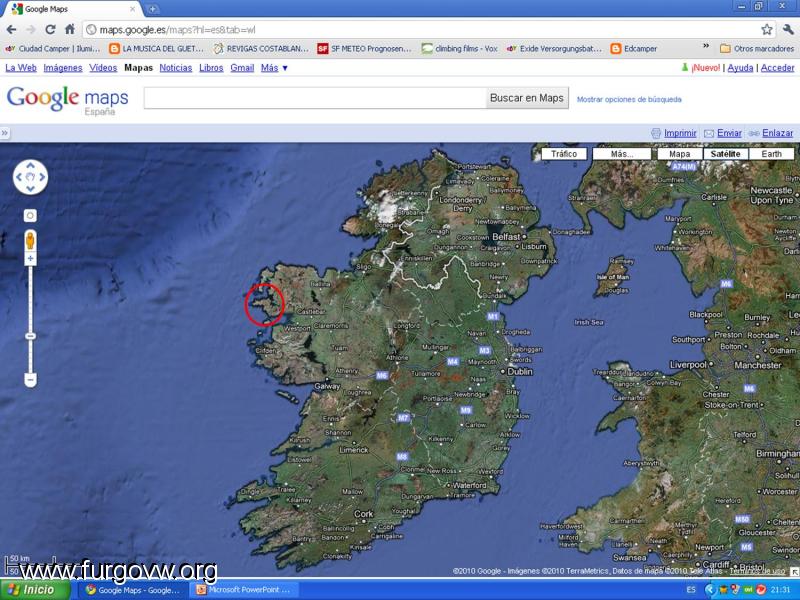Open the Edcamper bookmark
Screen dimensions: 800x600
tap(634, 48)
